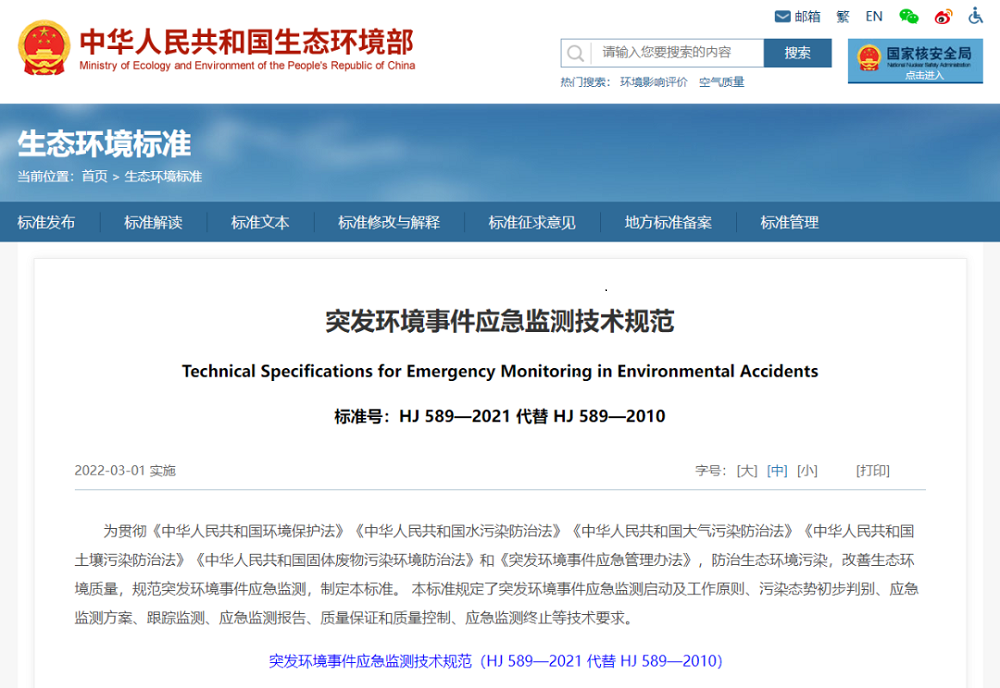The height and width of the screenshot is (688, 1000).
Task: Switch the site language to EN
Action: [x=873, y=15]
